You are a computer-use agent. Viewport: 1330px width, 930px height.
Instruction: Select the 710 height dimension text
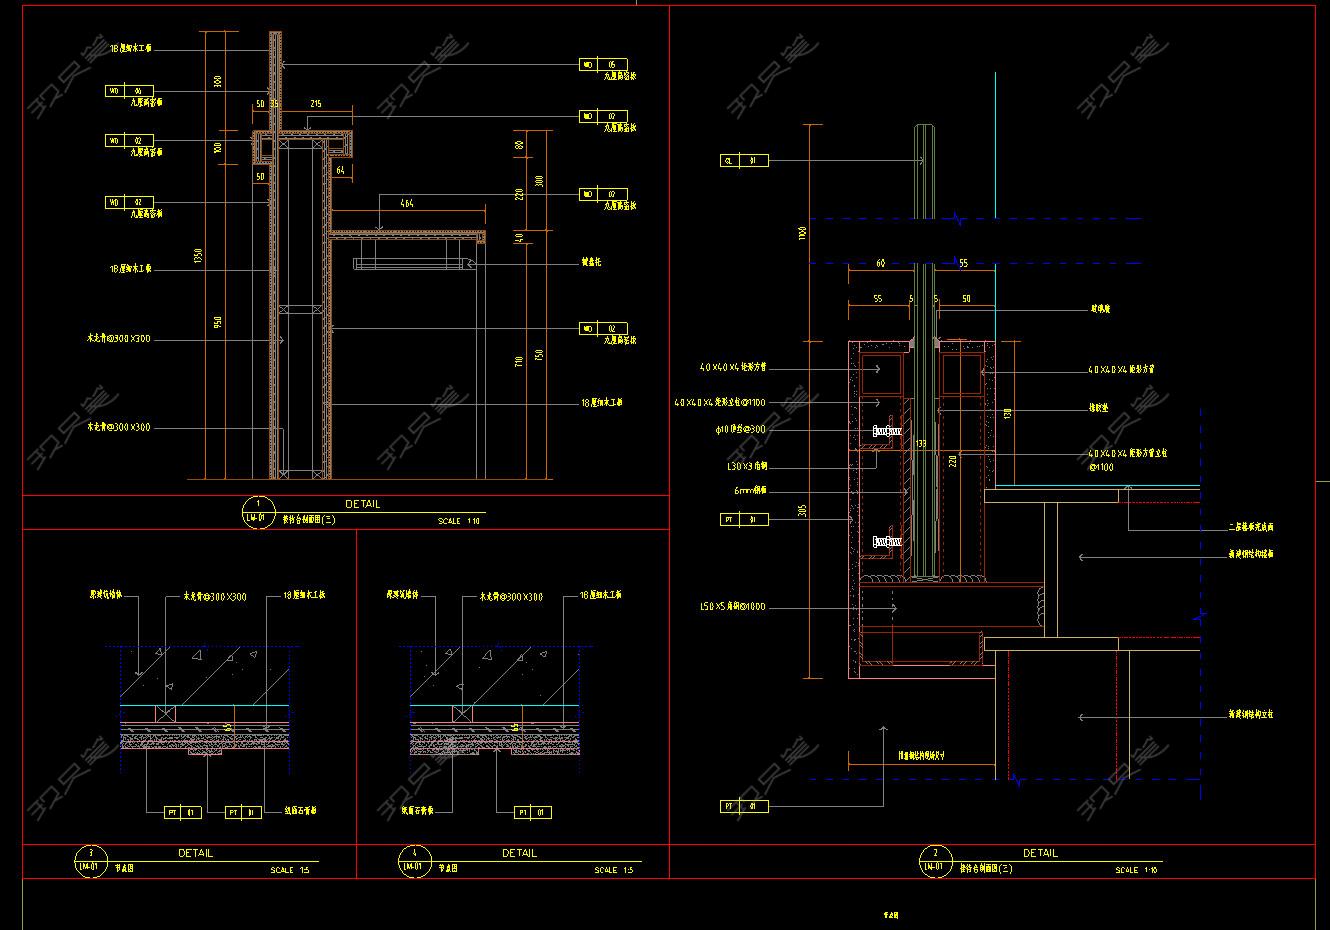tap(518, 361)
